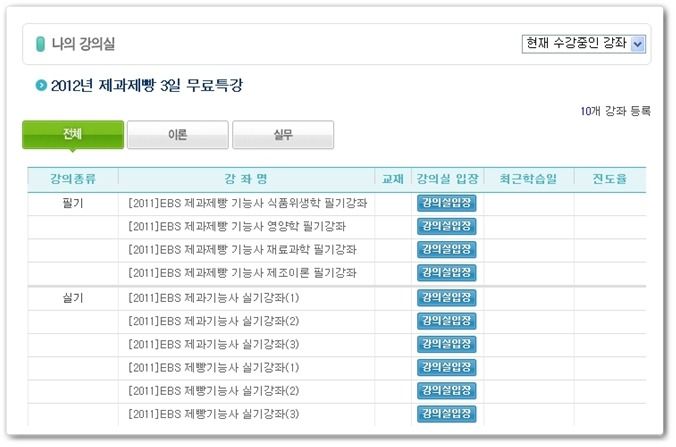This screenshot has width=676, height=447.
Task: Click the 필기 category cell
Action: [x=73, y=203]
